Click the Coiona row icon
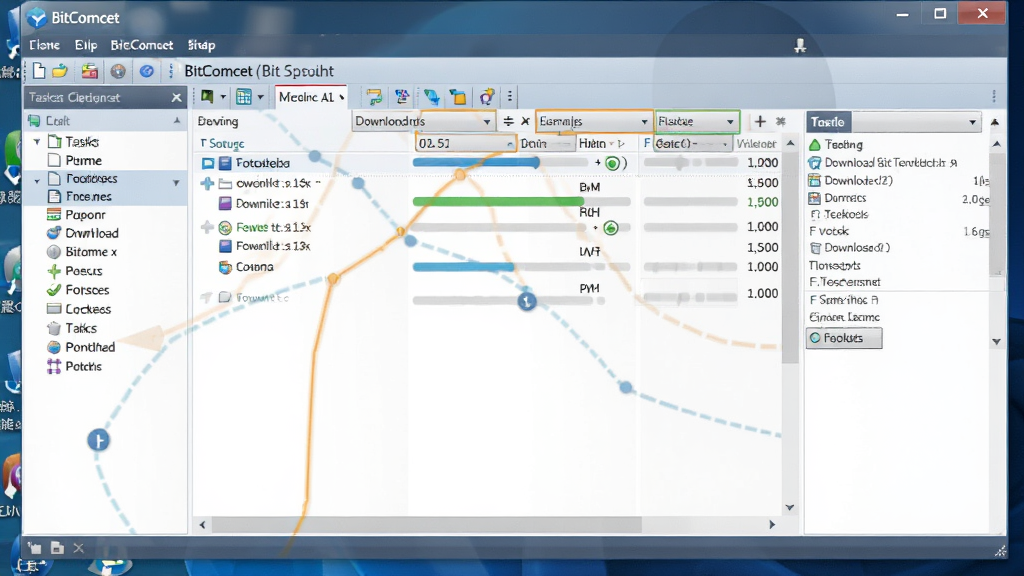 pos(225,267)
